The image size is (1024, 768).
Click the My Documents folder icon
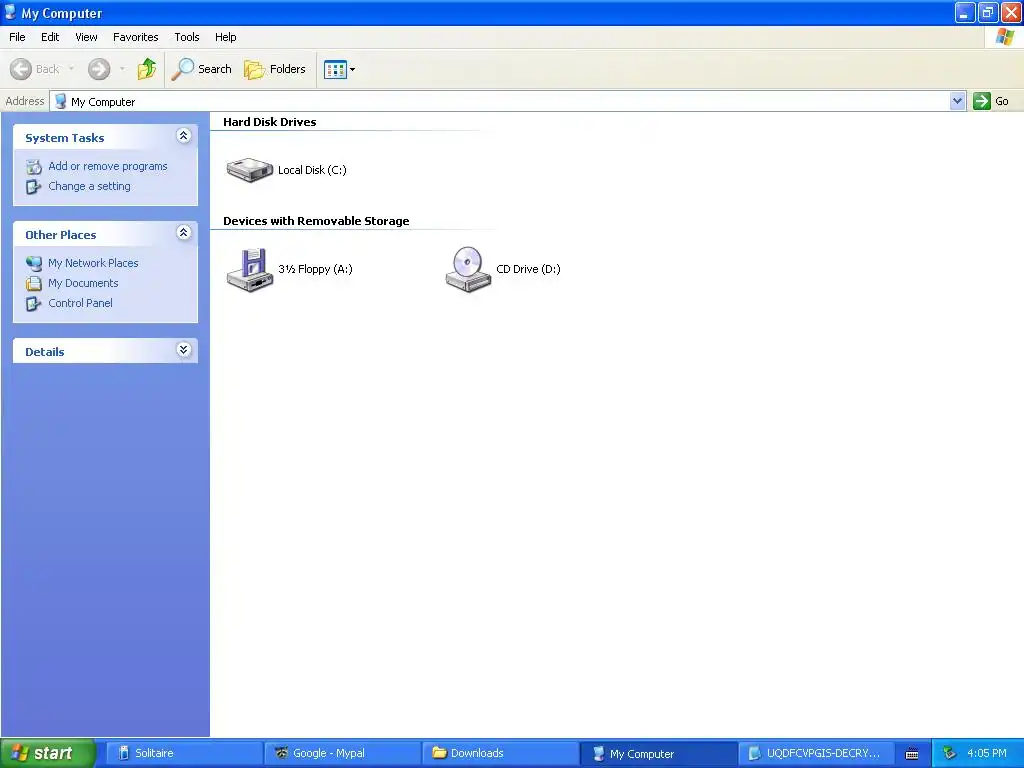click(34, 283)
